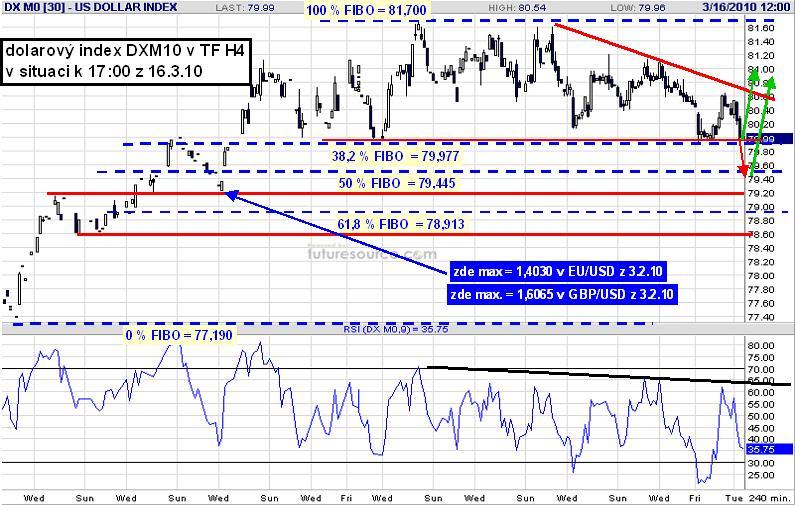The image size is (795, 505).
Task: Click the 79.40 price axis label
Action: coord(761,179)
